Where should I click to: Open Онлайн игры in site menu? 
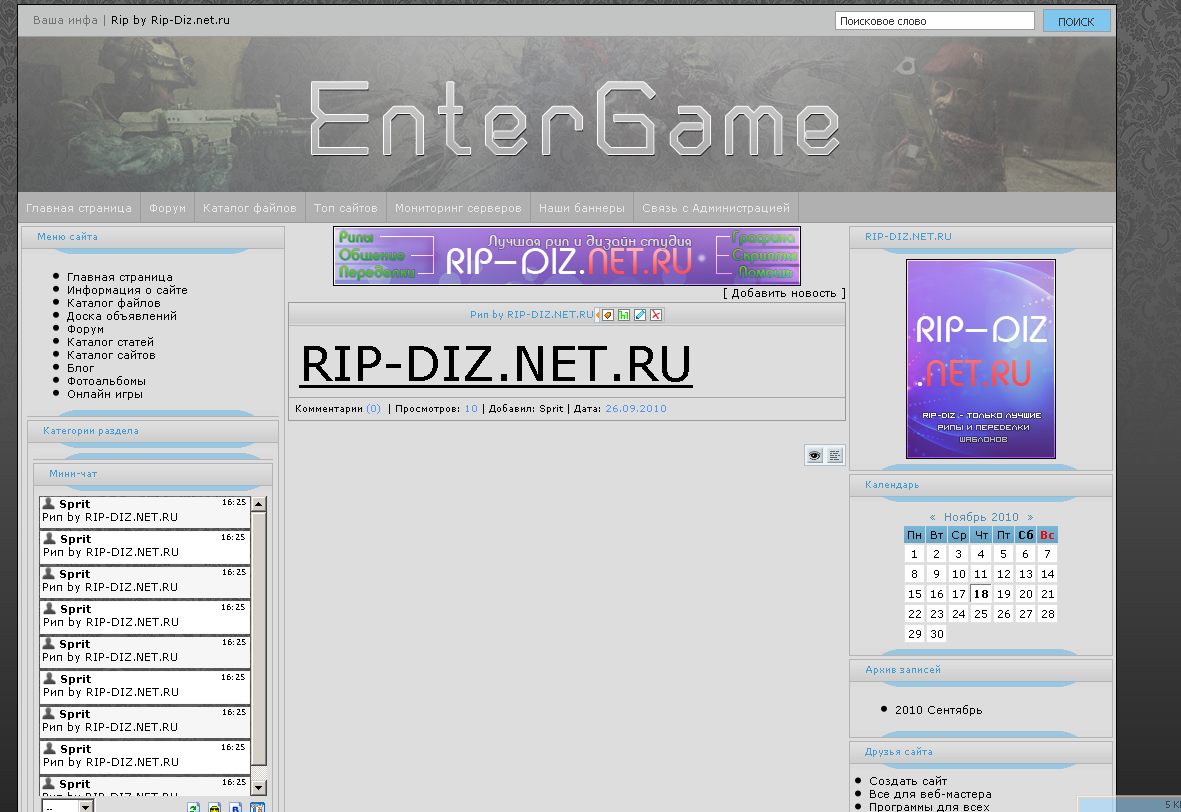click(x=105, y=394)
